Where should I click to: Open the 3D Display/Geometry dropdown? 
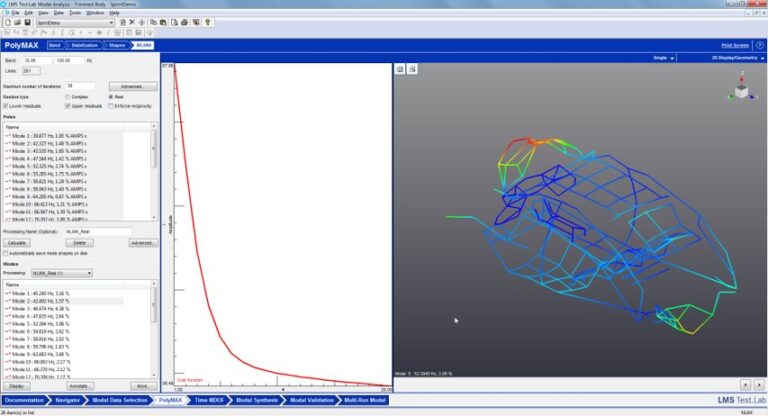point(739,58)
